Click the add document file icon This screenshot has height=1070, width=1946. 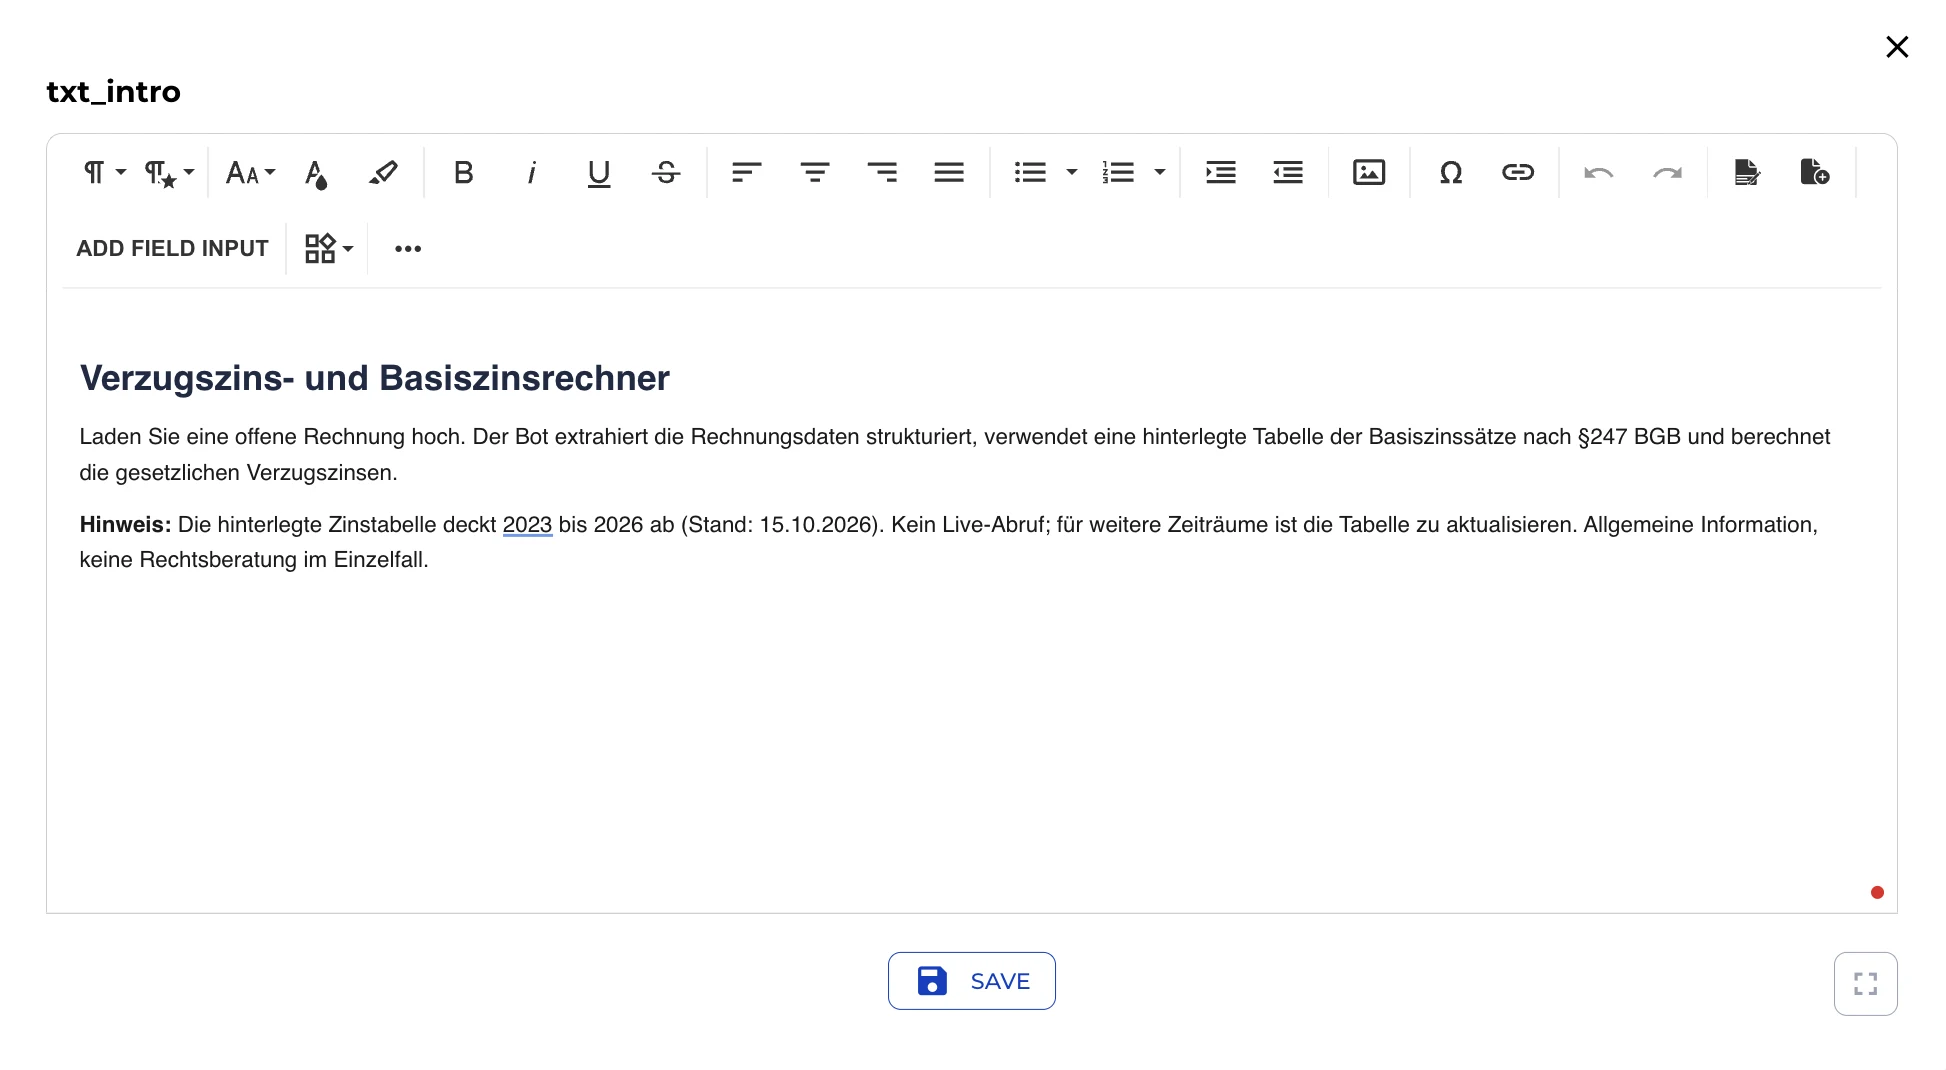coord(1815,173)
